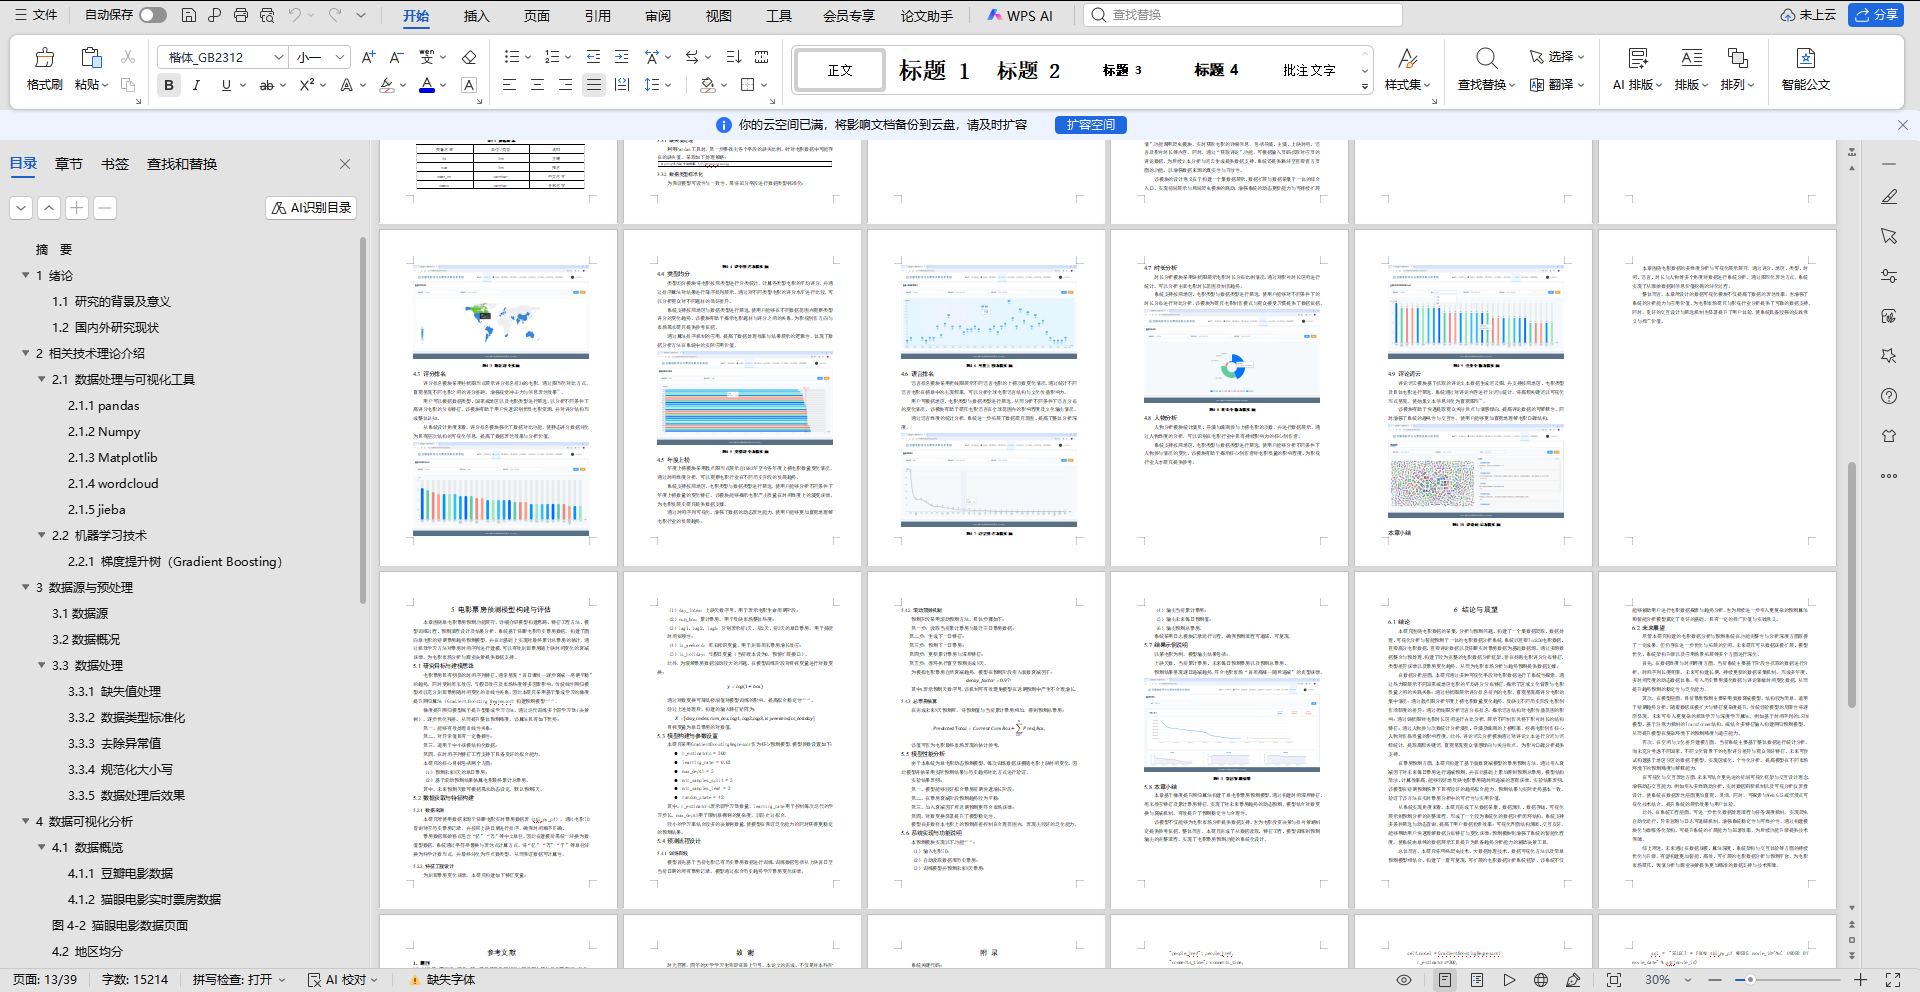
Task: Collapse the 1 绪论 outline section
Action: point(26,275)
